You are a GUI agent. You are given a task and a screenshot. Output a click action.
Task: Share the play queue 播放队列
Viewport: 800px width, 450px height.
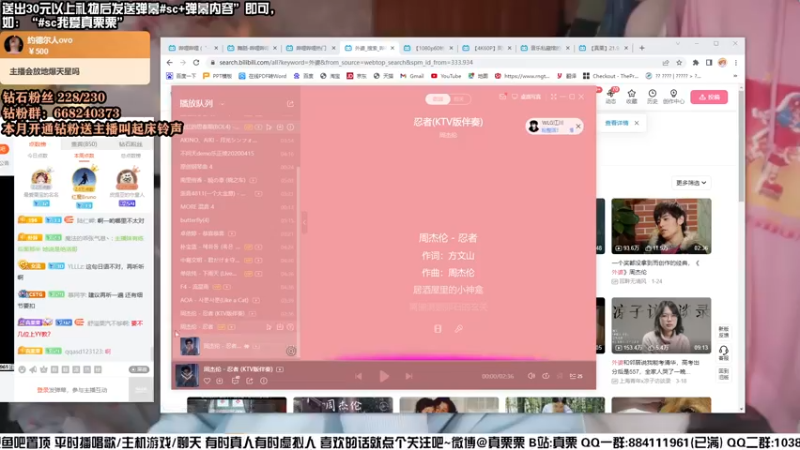click(290, 104)
